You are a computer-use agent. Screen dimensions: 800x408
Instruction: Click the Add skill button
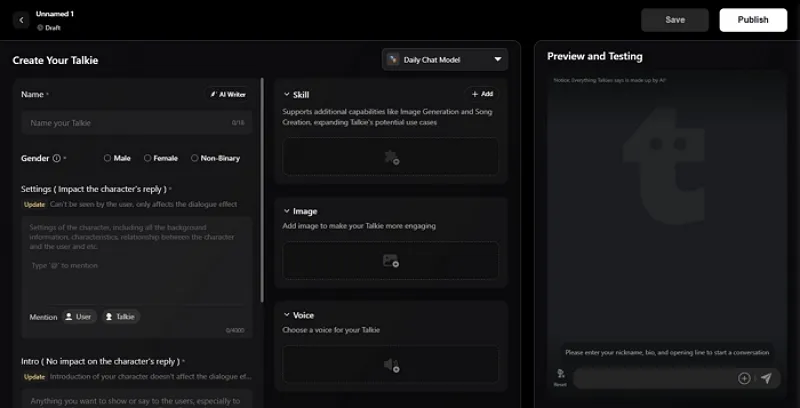[482, 94]
